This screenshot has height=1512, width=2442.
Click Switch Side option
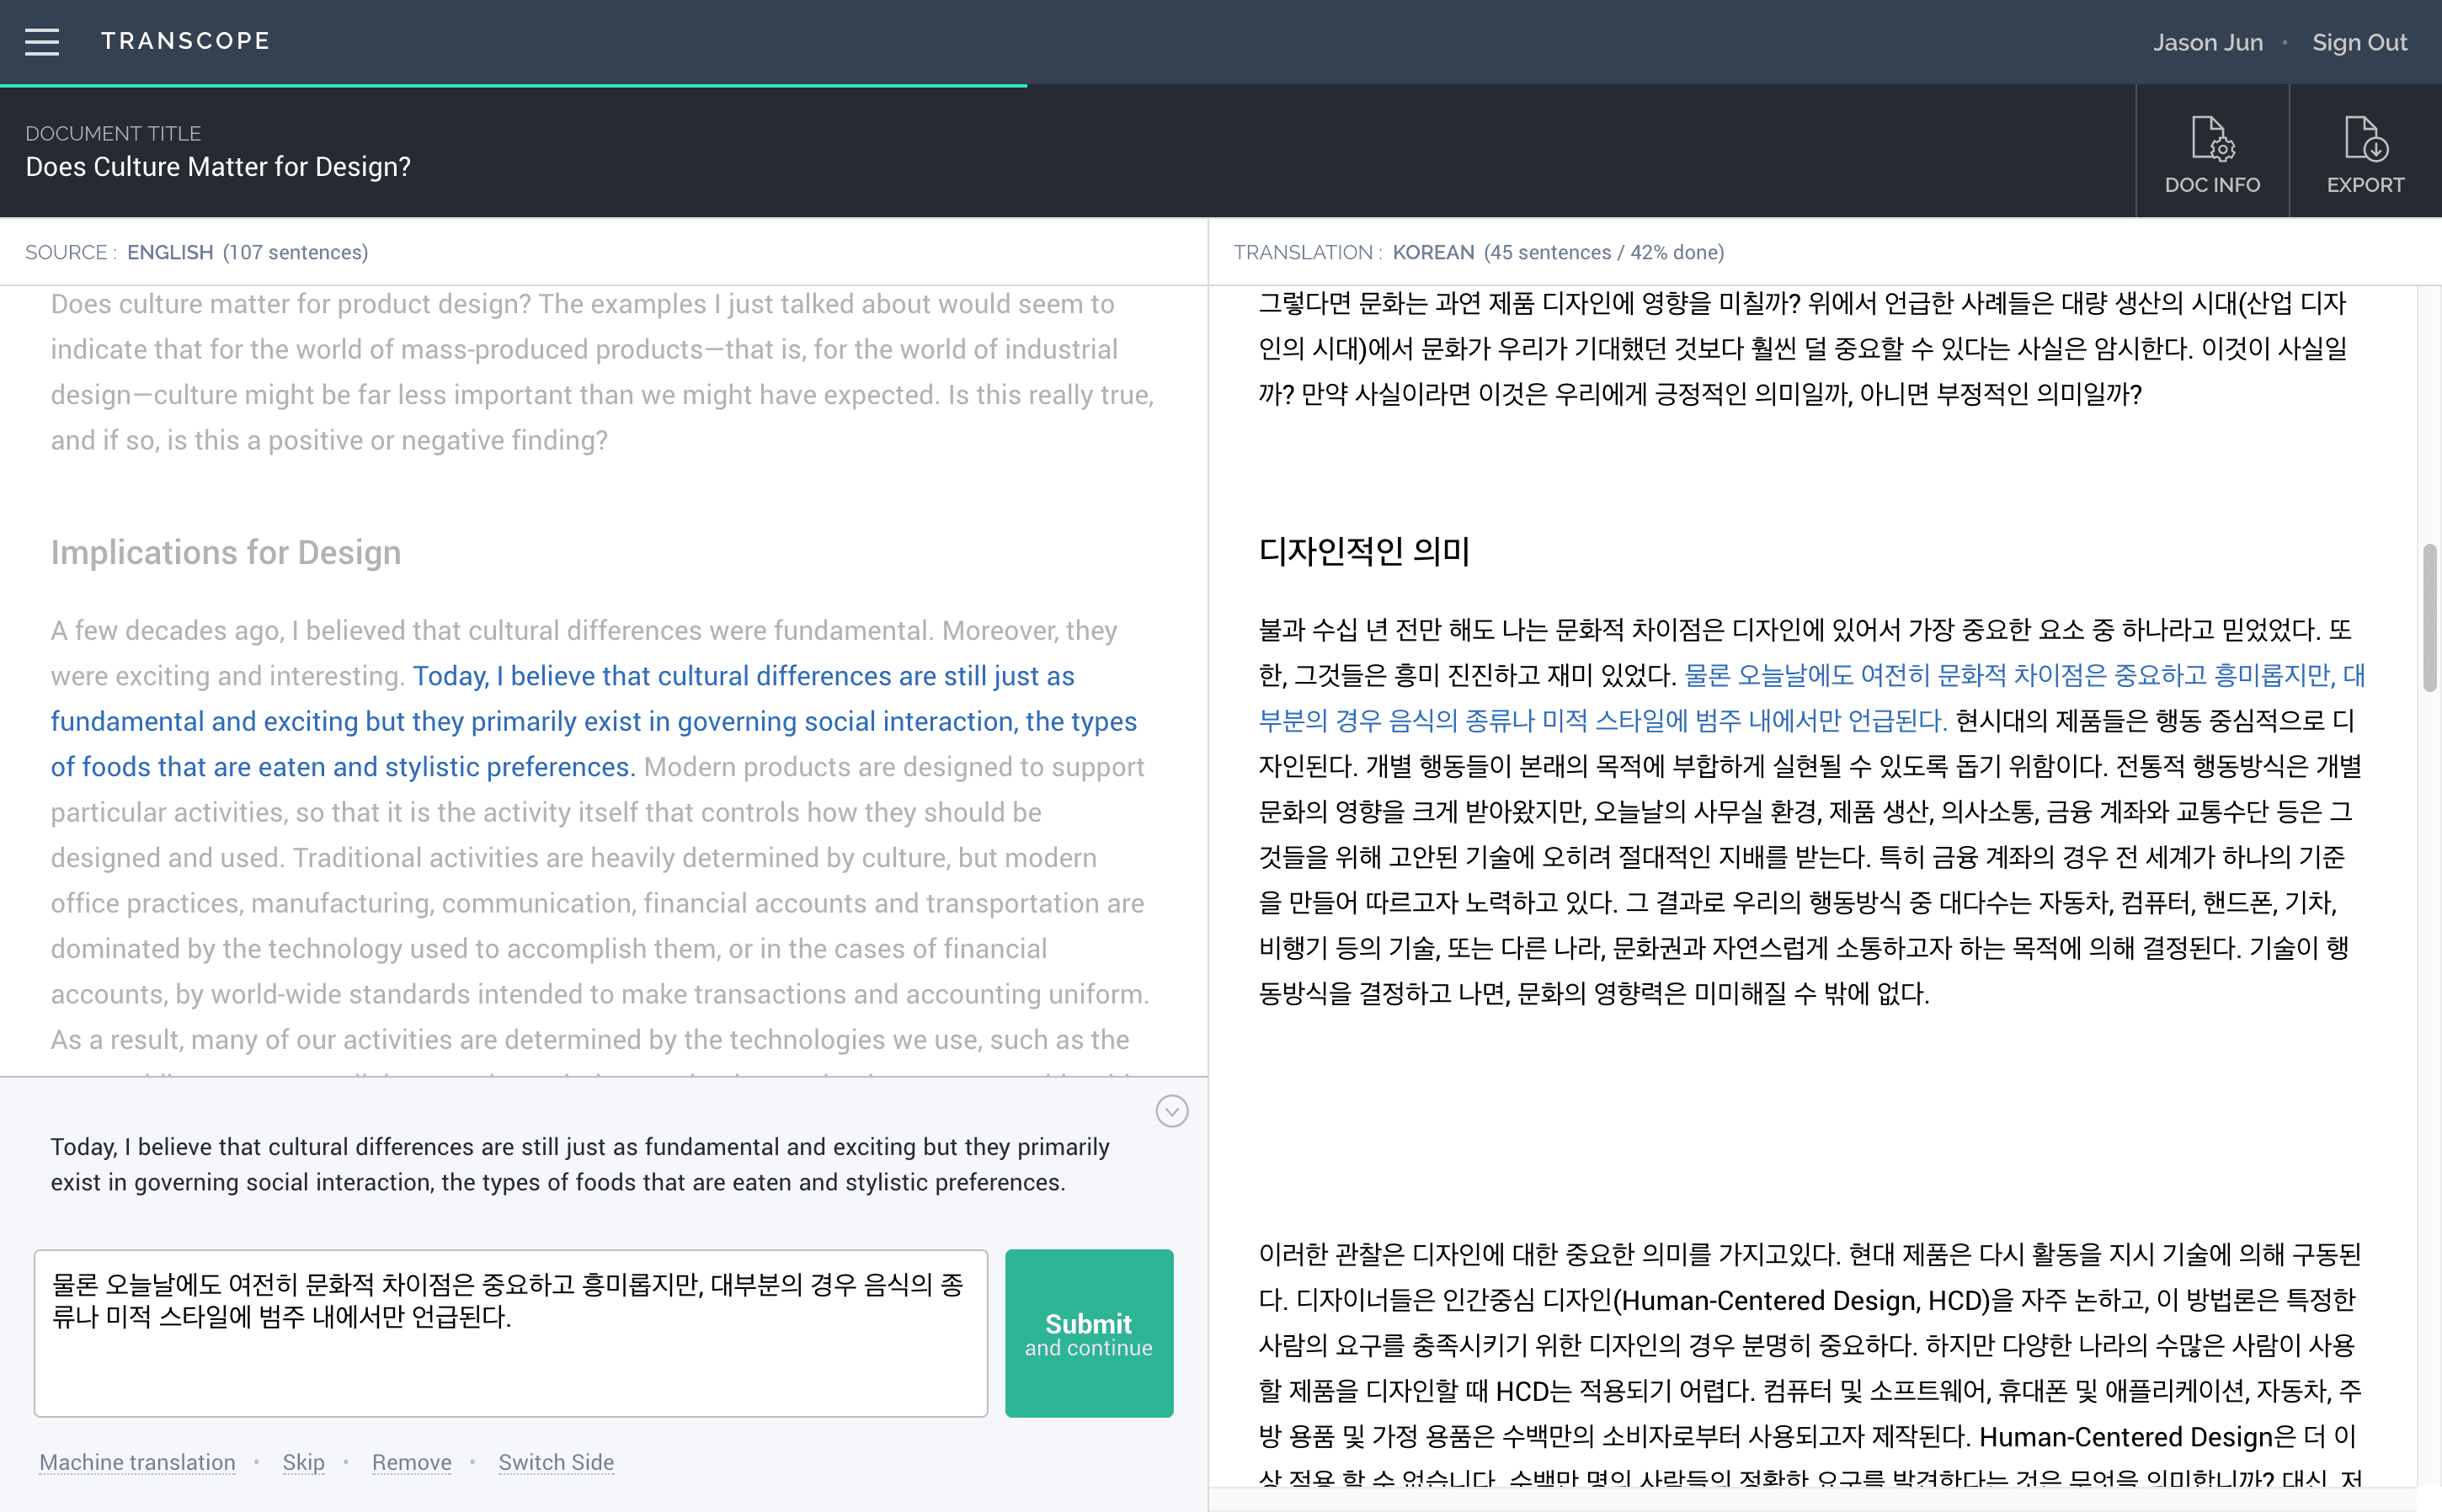click(556, 1462)
